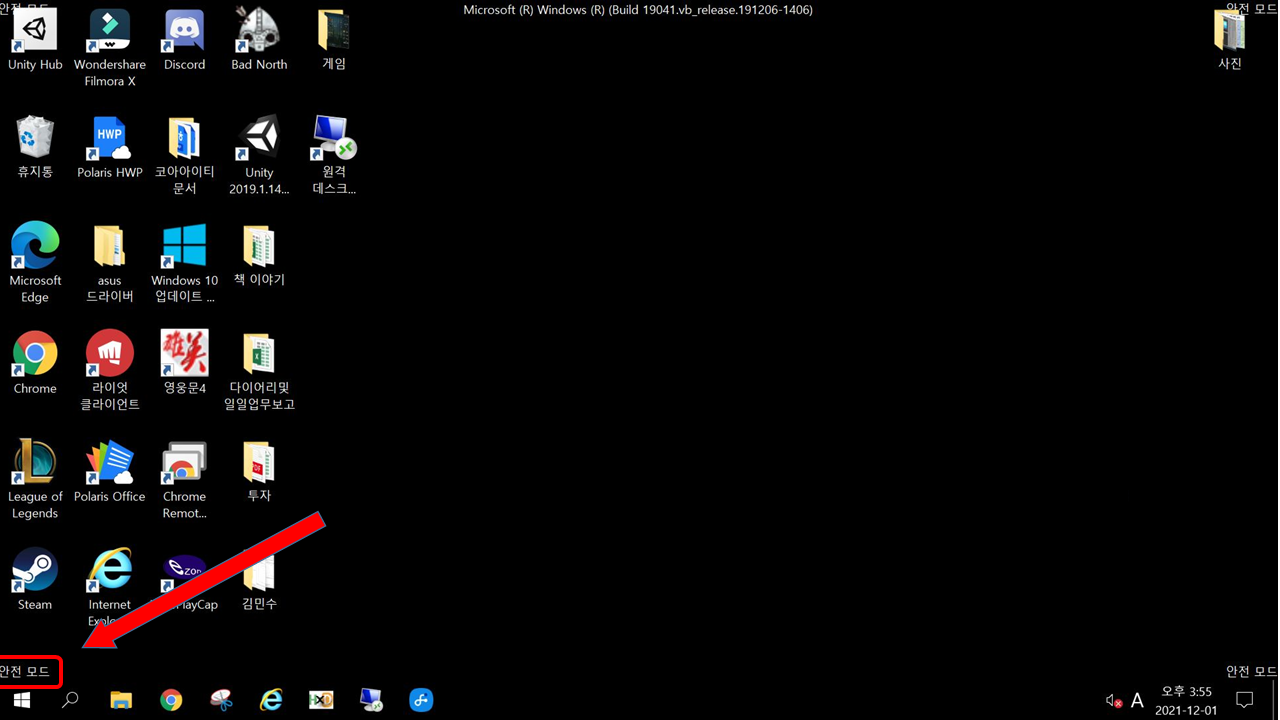The width and height of the screenshot is (1280, 720).
Task: Select the 김민수 folder icon
Action: coord(259,580)
